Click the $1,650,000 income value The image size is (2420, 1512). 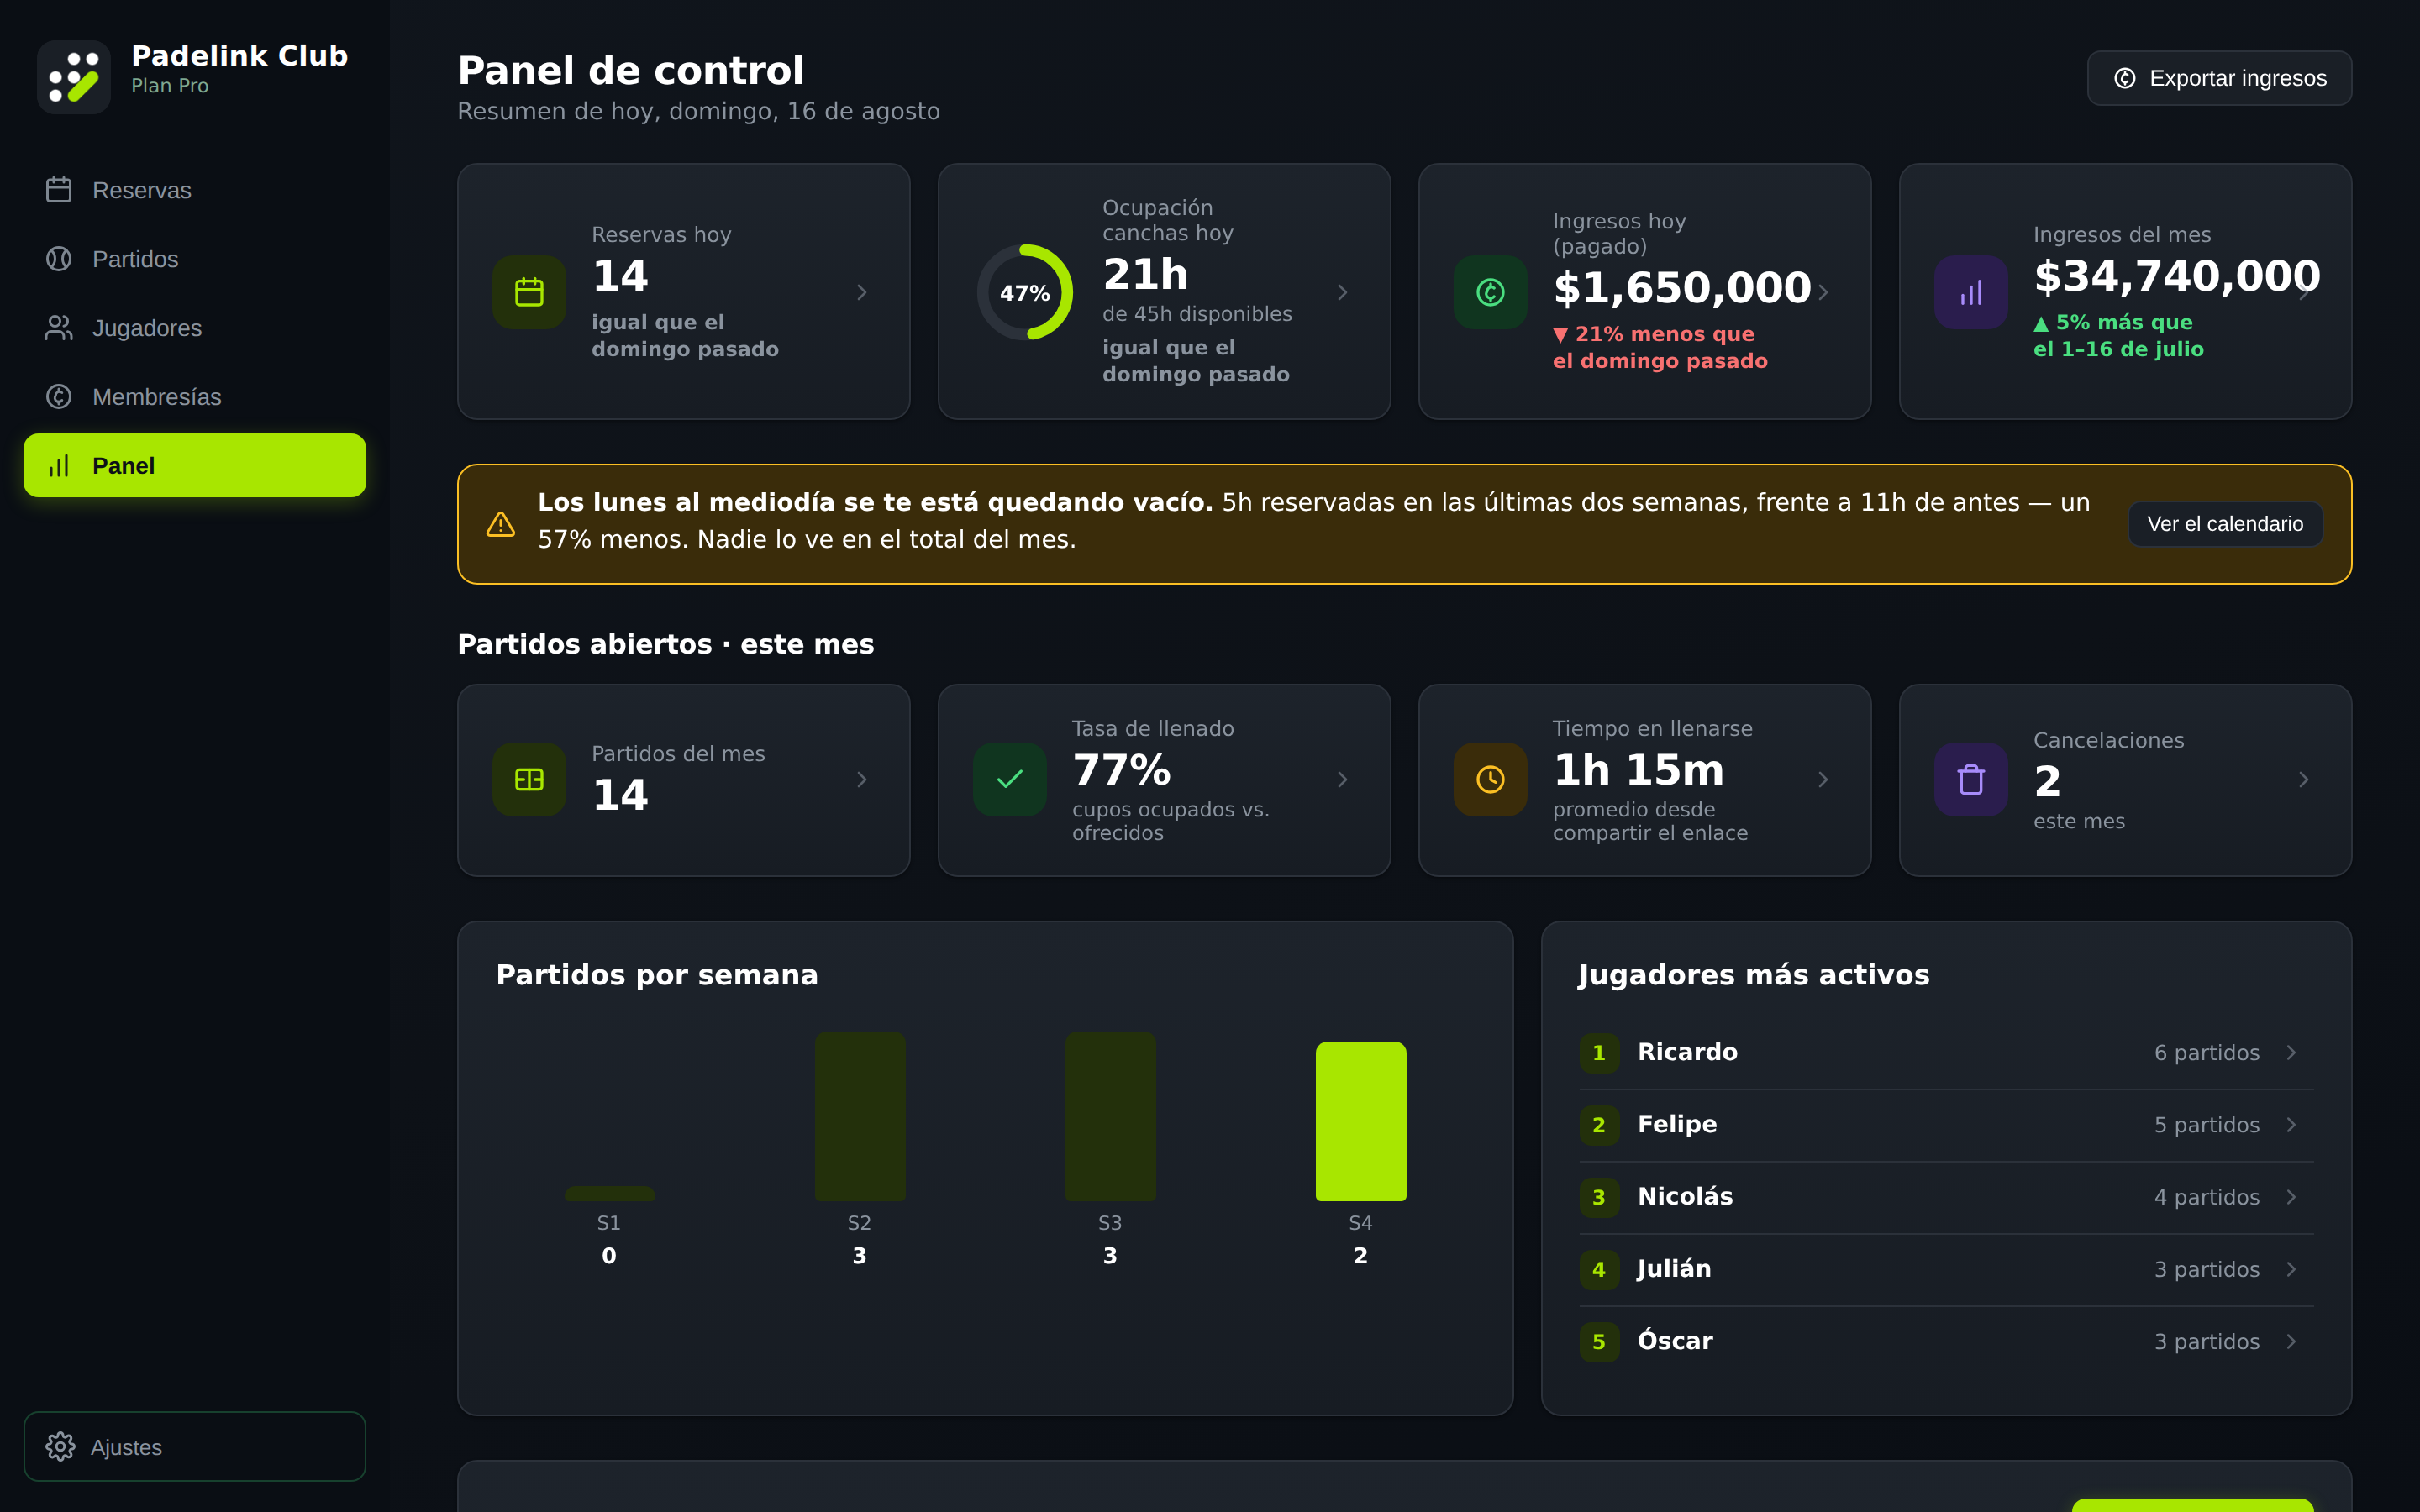click(x=1682, y=289)
